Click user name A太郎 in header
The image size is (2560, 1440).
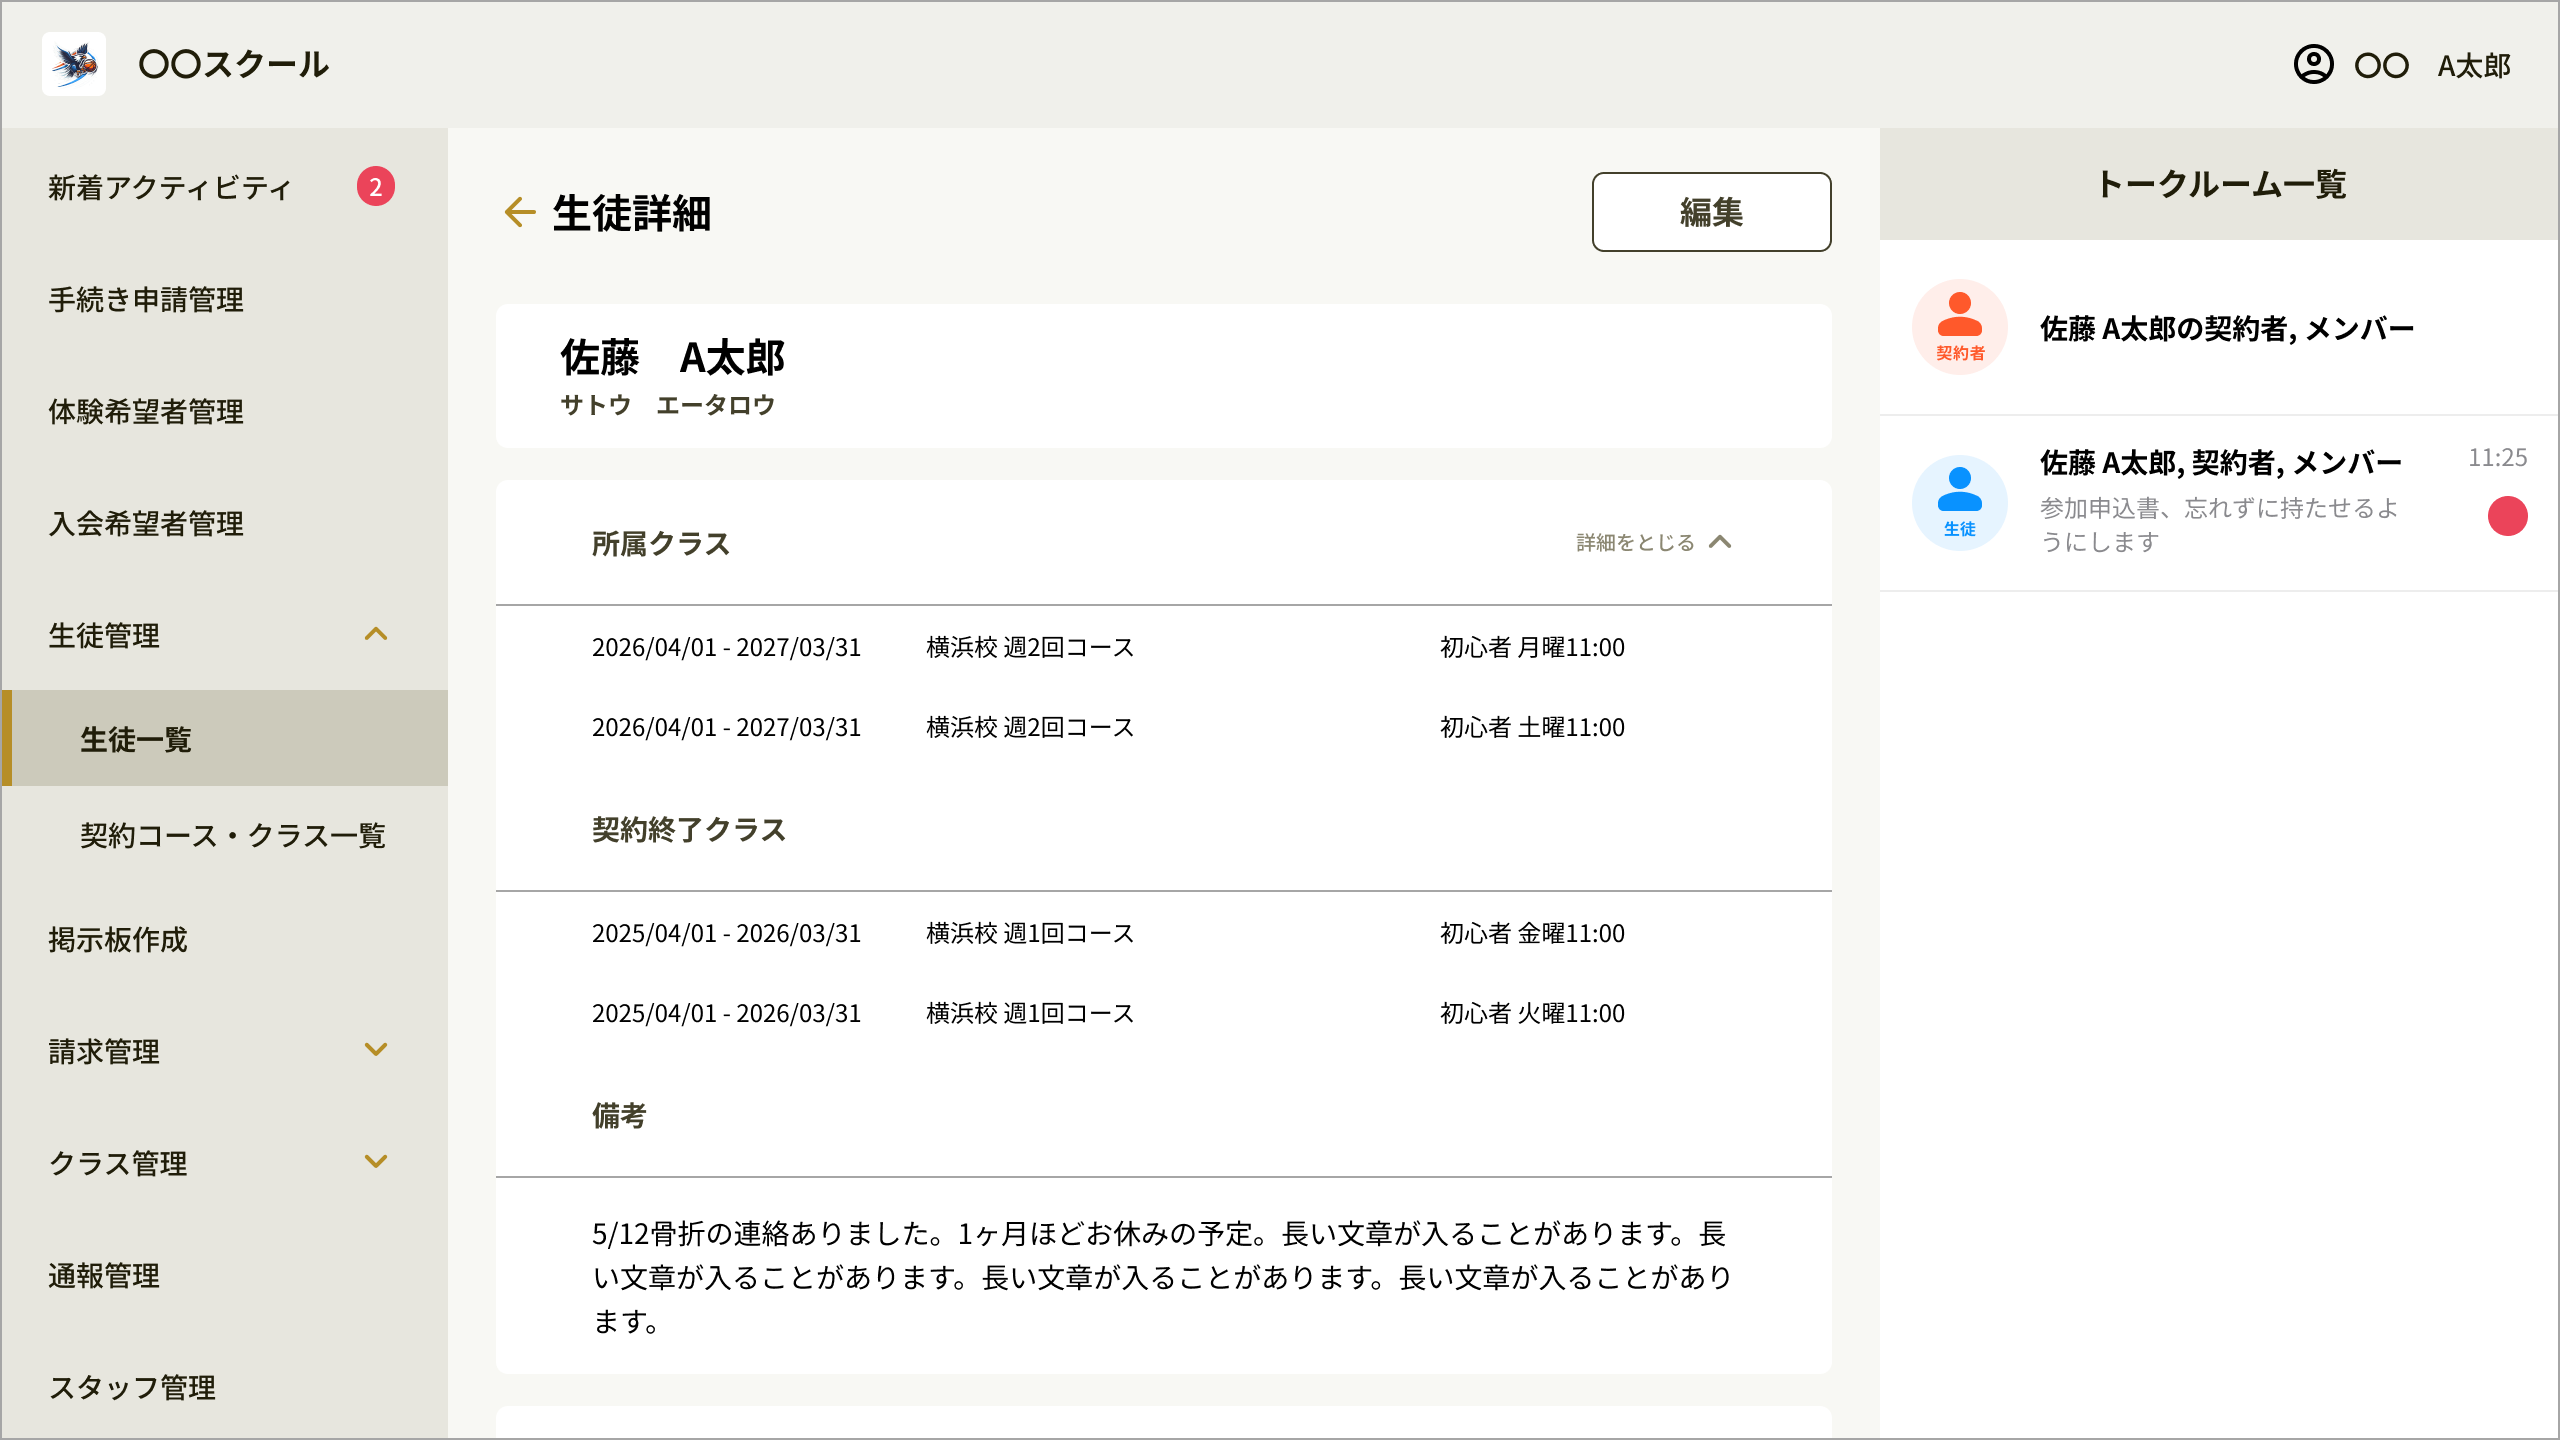point(2474,66)
